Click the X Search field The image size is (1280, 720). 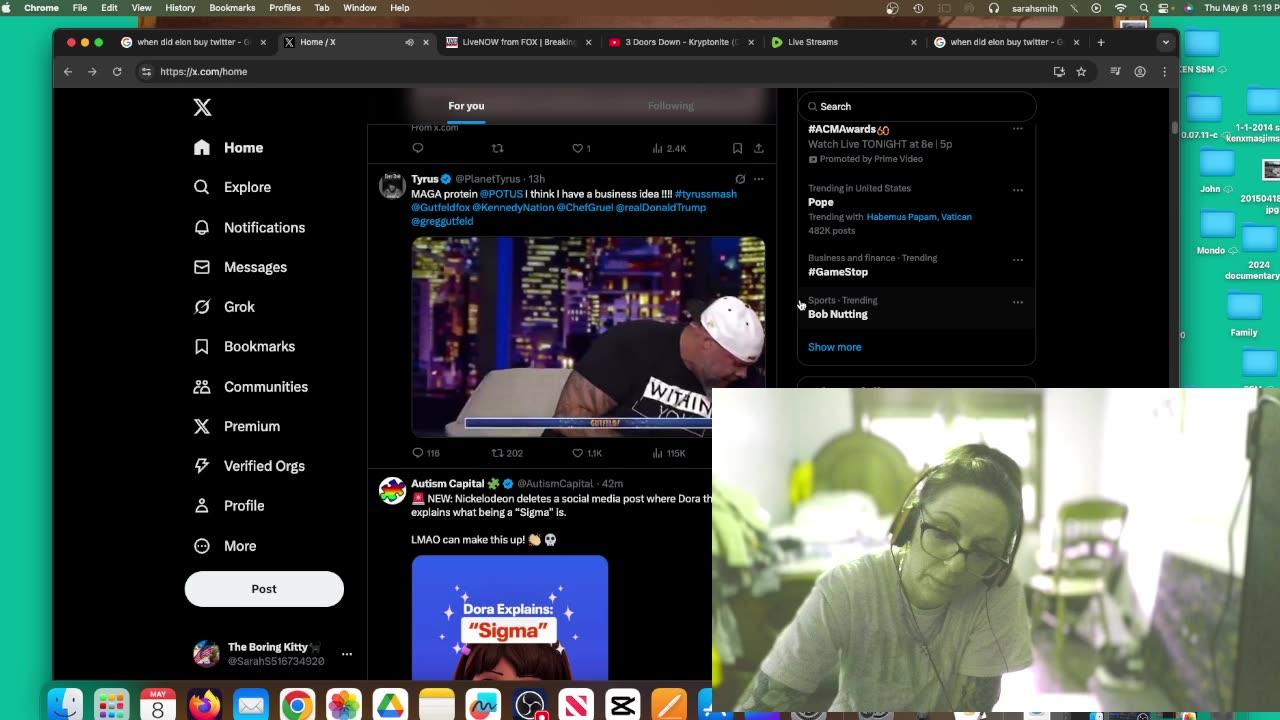tap(917, 106)
